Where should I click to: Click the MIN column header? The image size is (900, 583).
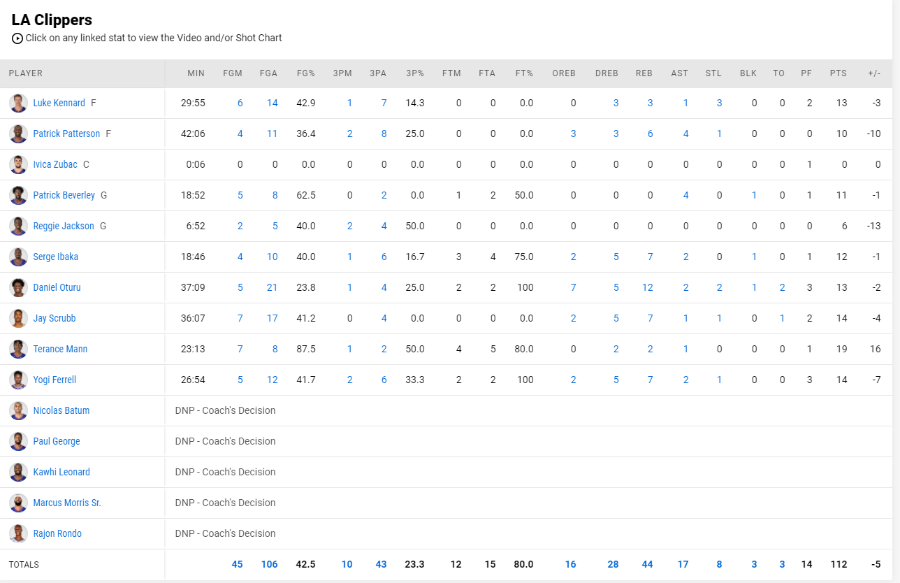click(x=196, y=73)
